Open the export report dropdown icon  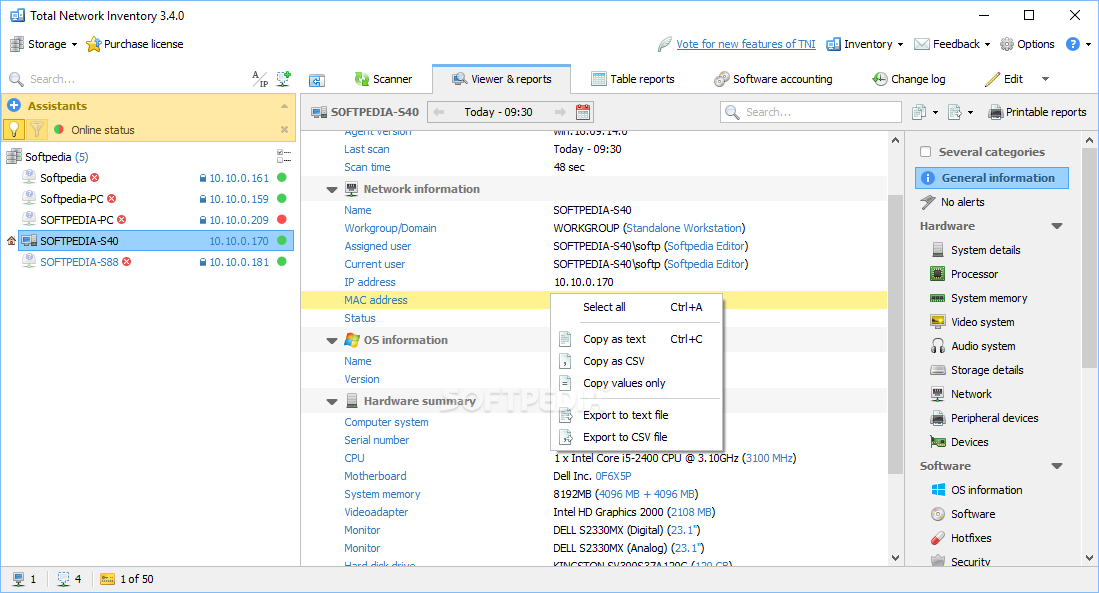[960, 112]
